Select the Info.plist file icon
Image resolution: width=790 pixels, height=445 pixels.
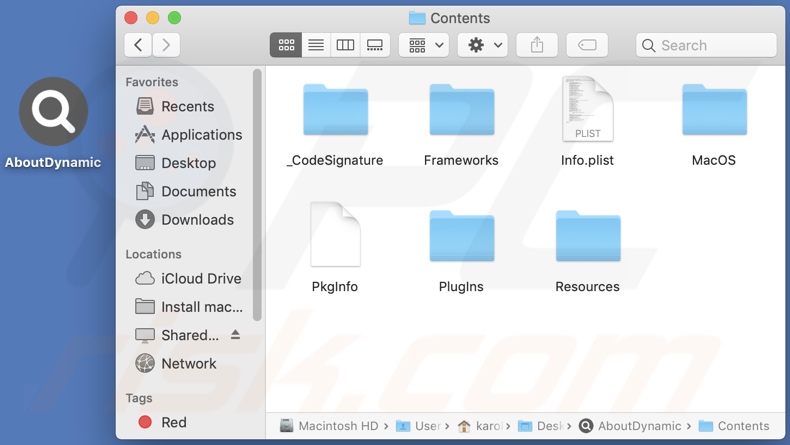tap(587, 108)
